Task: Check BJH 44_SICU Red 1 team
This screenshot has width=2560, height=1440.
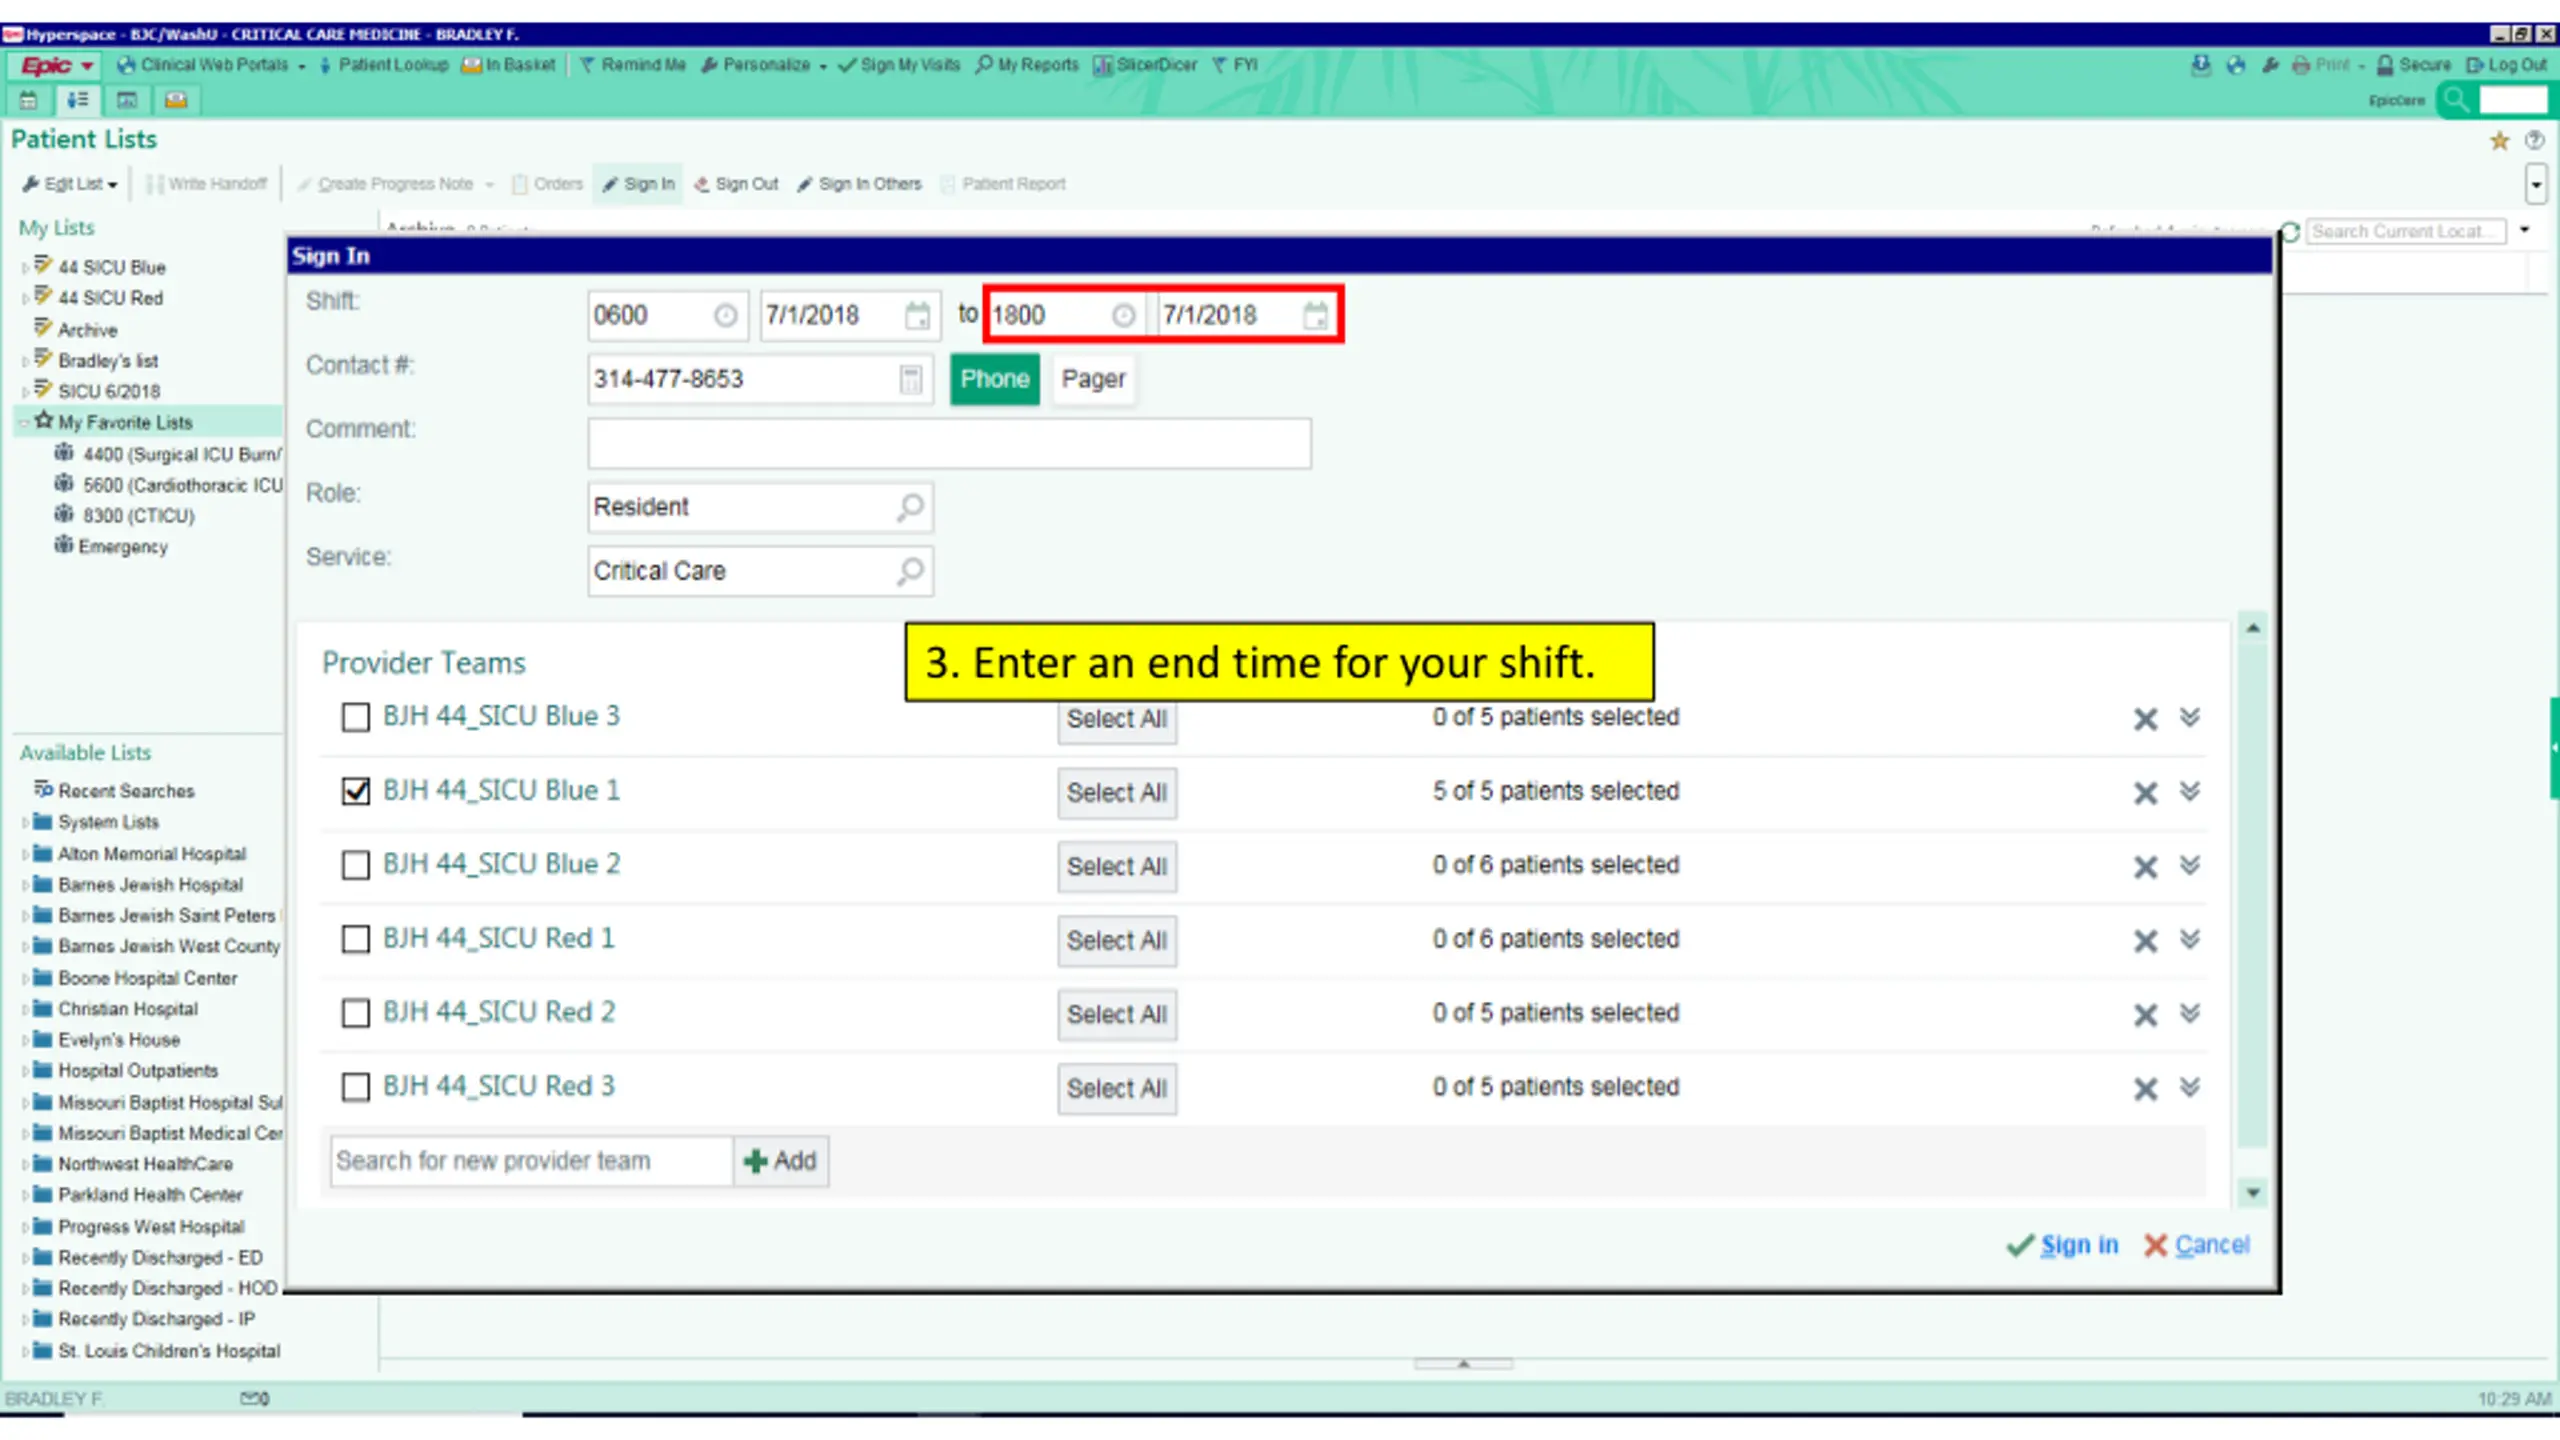Action: coord(355,939)
